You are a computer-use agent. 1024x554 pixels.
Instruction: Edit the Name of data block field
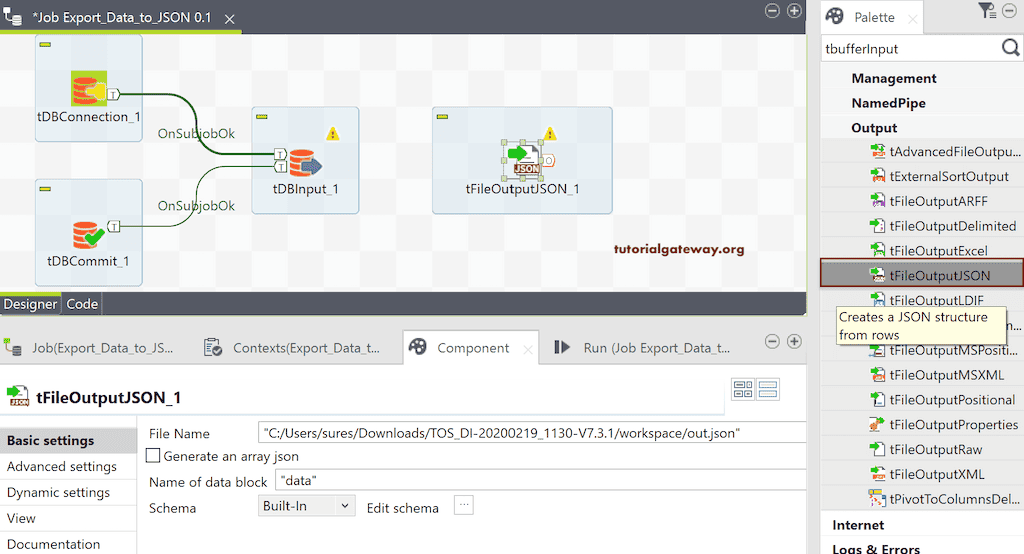pyautogui.click(x=541, y=481)
